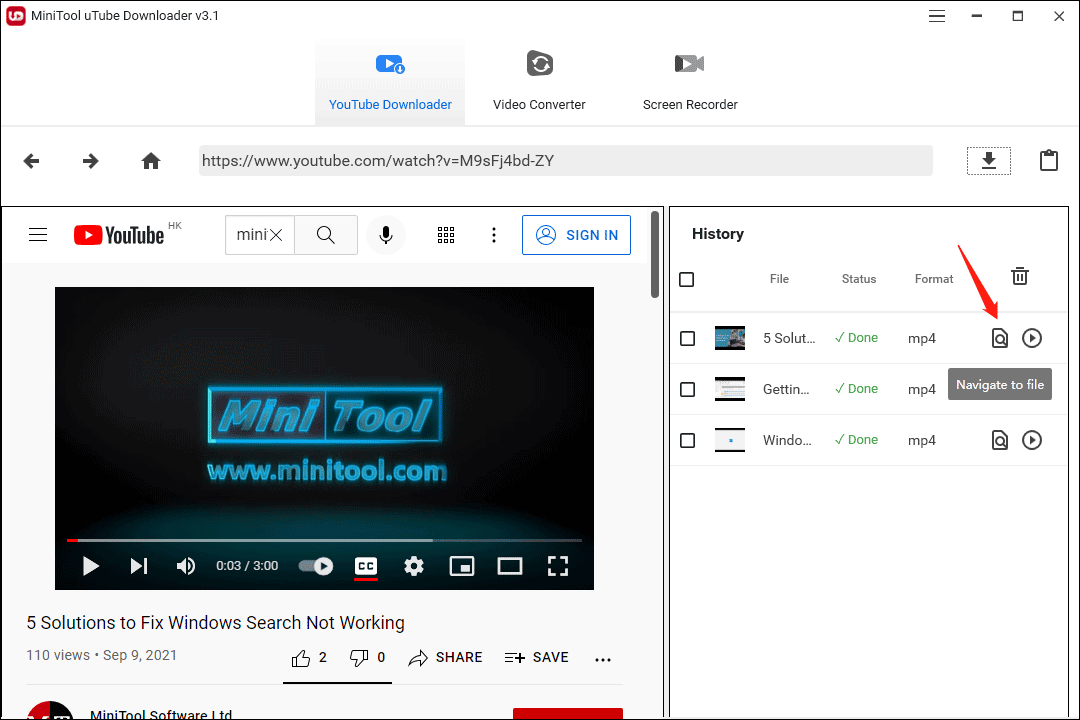
Task: Select the 5 Solutions video checkbox
Action: (x=687, y=338)
